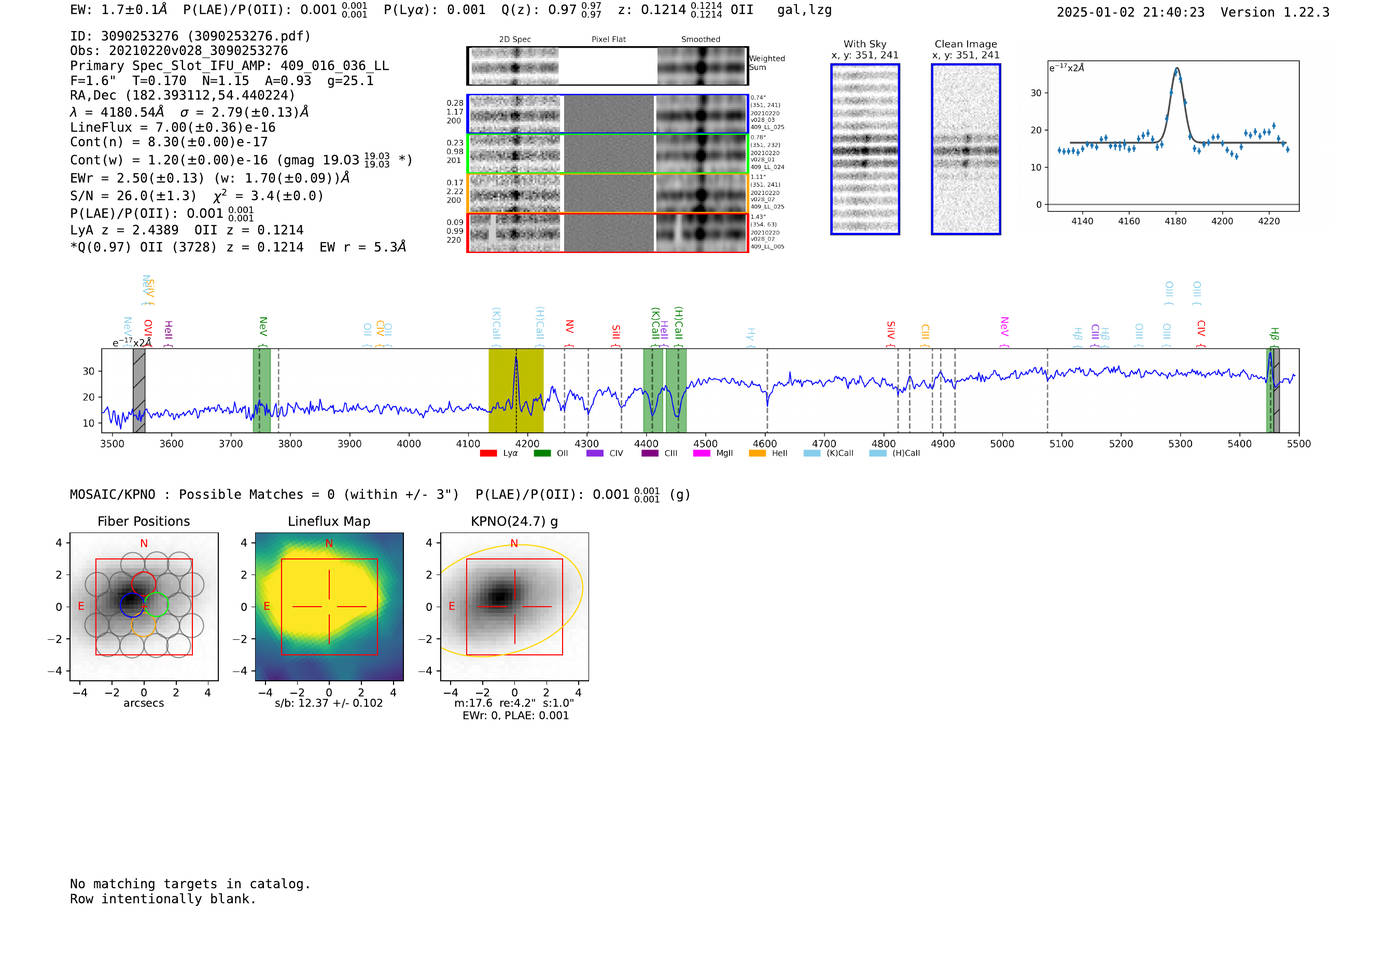
Task: Click the EWr: 0, PLAE: 0.001 caption
Action: click(515, 716)
